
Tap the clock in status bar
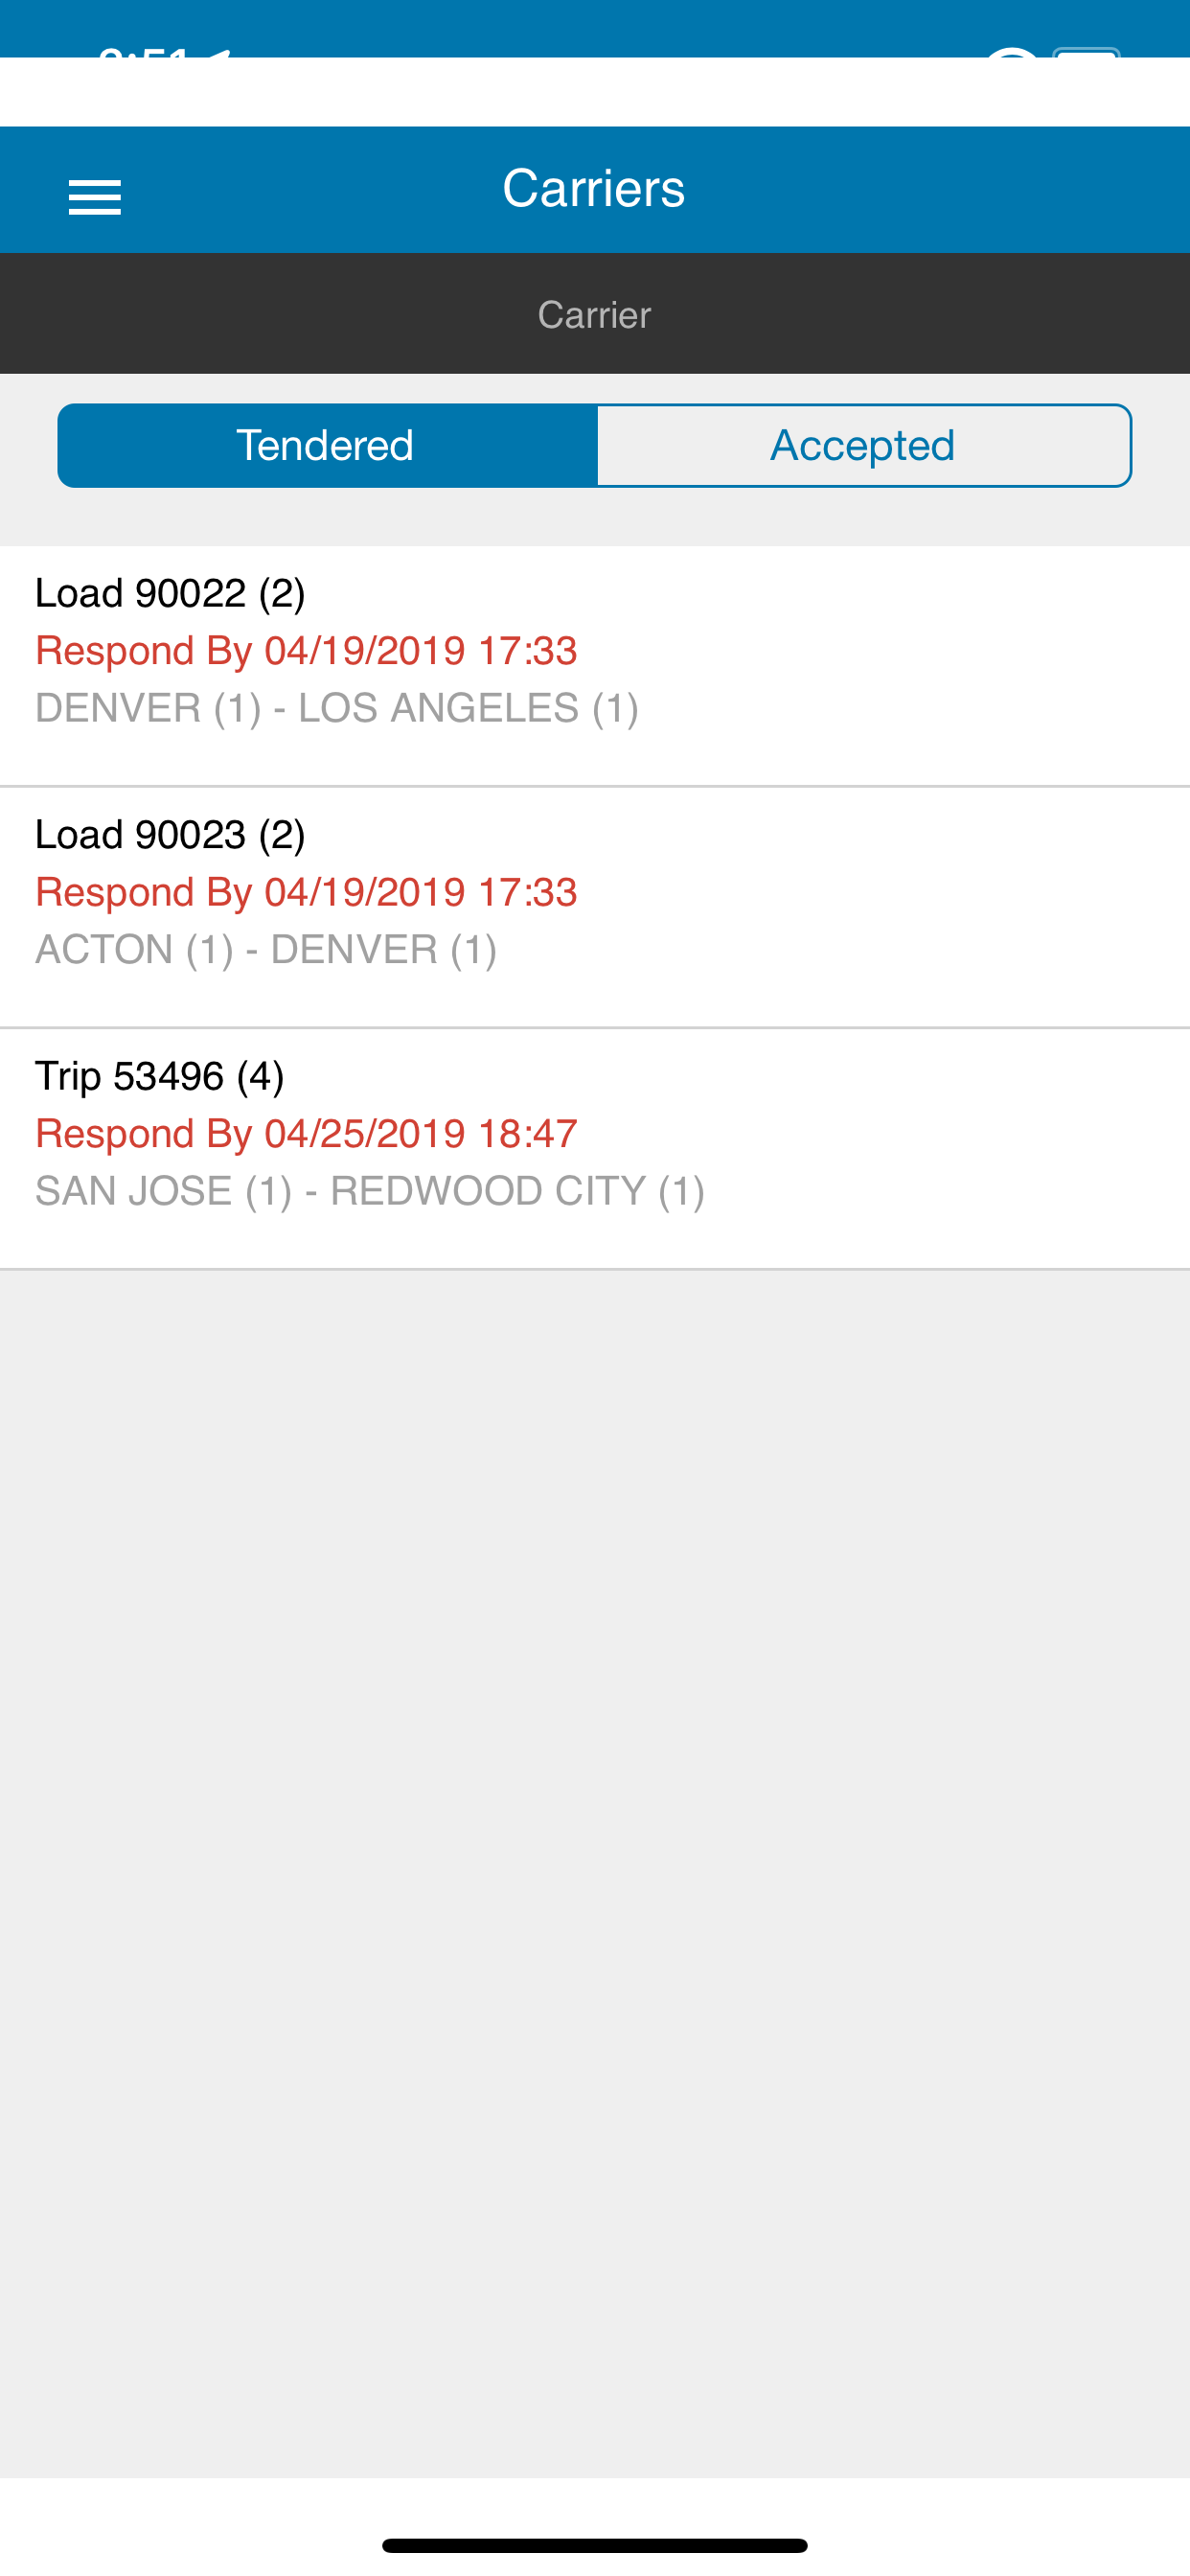(x=145, y=52)
